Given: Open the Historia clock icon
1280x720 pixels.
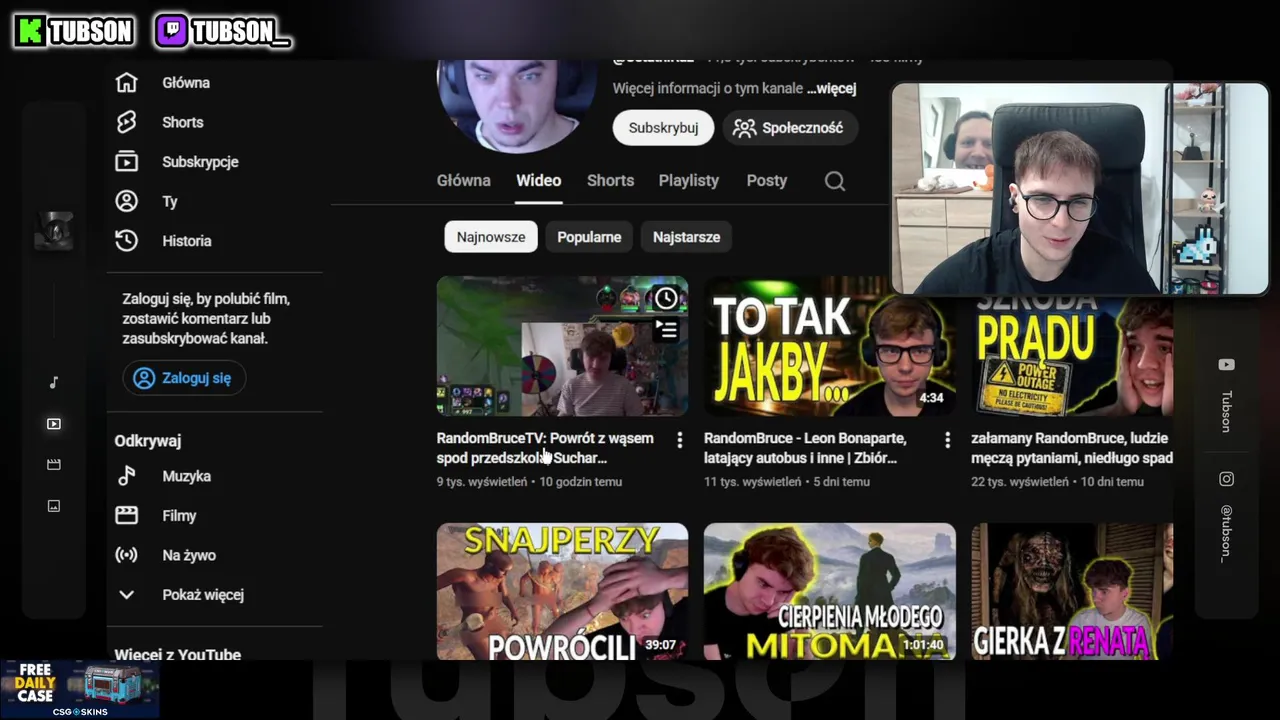Looking at the screenshot, I should tap(126, 240).
